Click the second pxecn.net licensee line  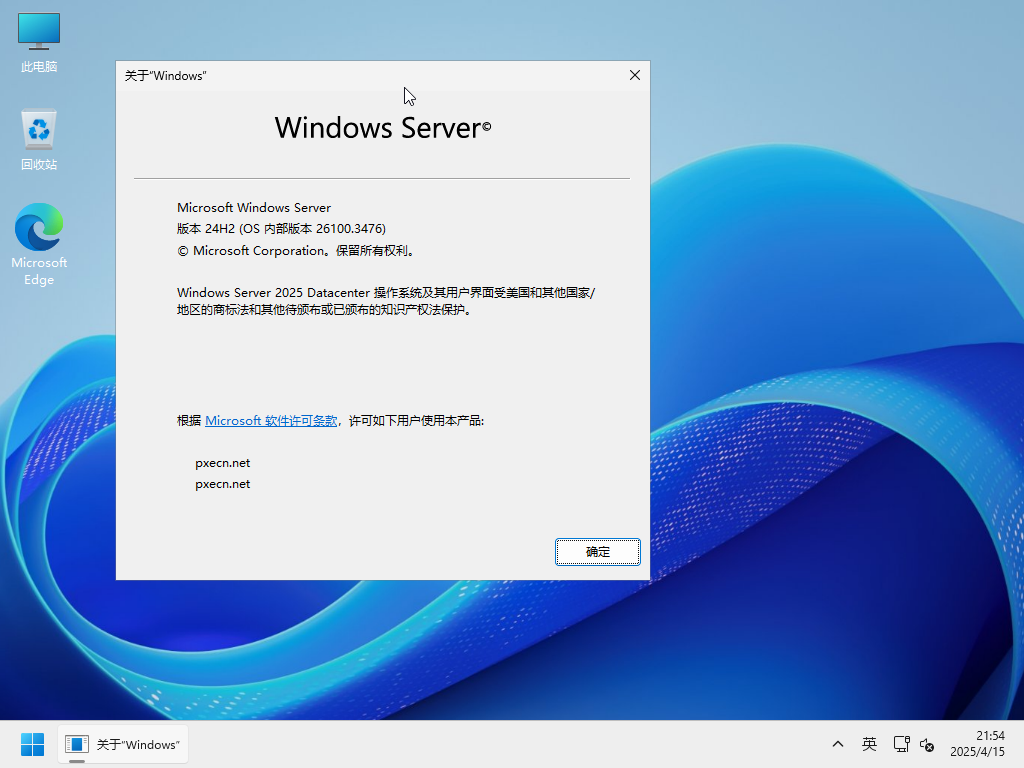[x=223, y=484]
